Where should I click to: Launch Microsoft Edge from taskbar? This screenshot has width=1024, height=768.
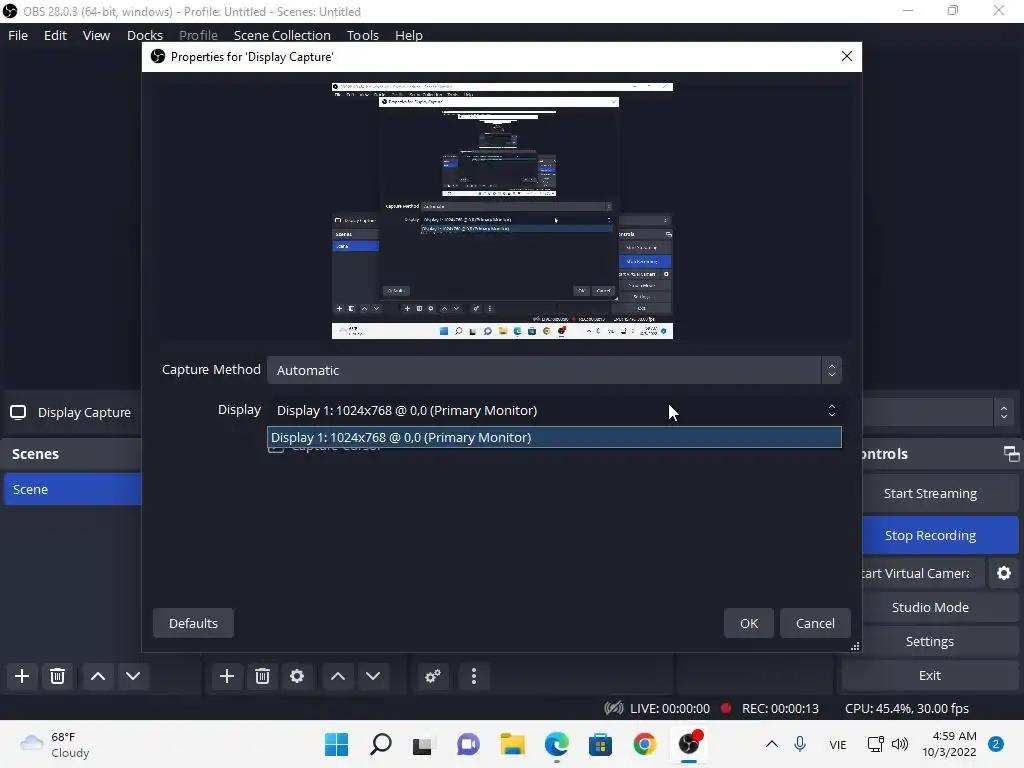tap(556, 744)
